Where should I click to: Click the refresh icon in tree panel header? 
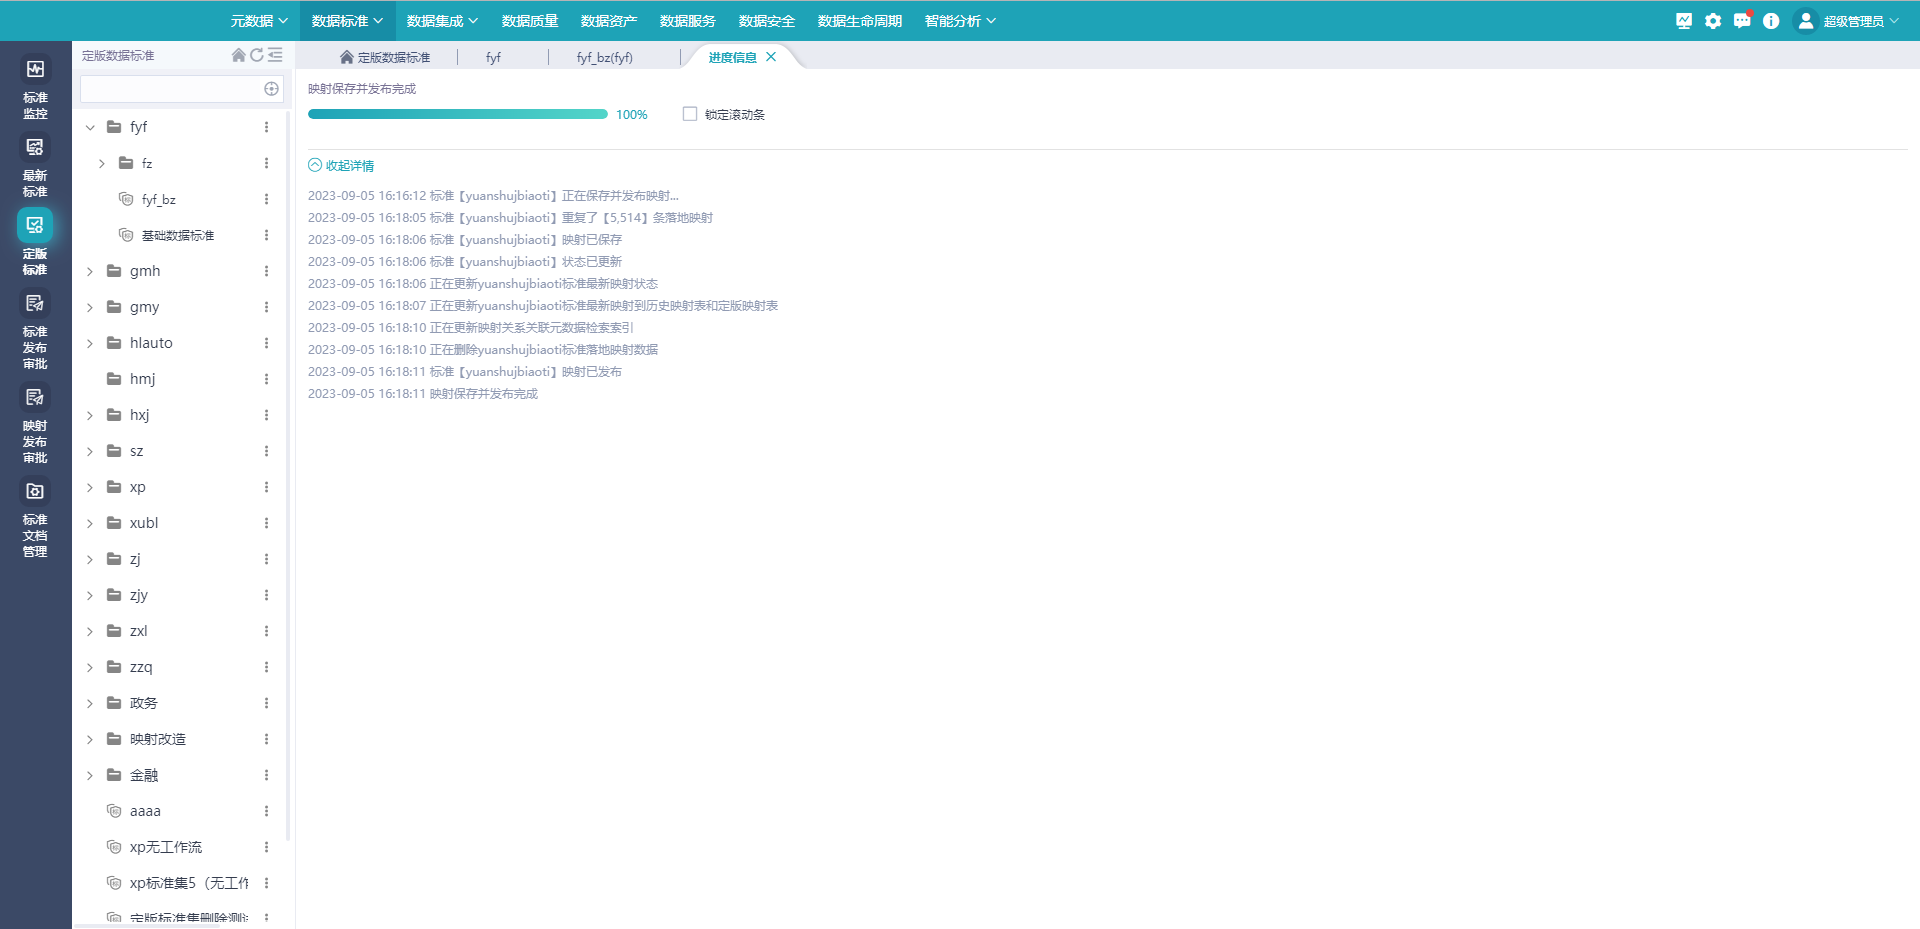point(257,56)
